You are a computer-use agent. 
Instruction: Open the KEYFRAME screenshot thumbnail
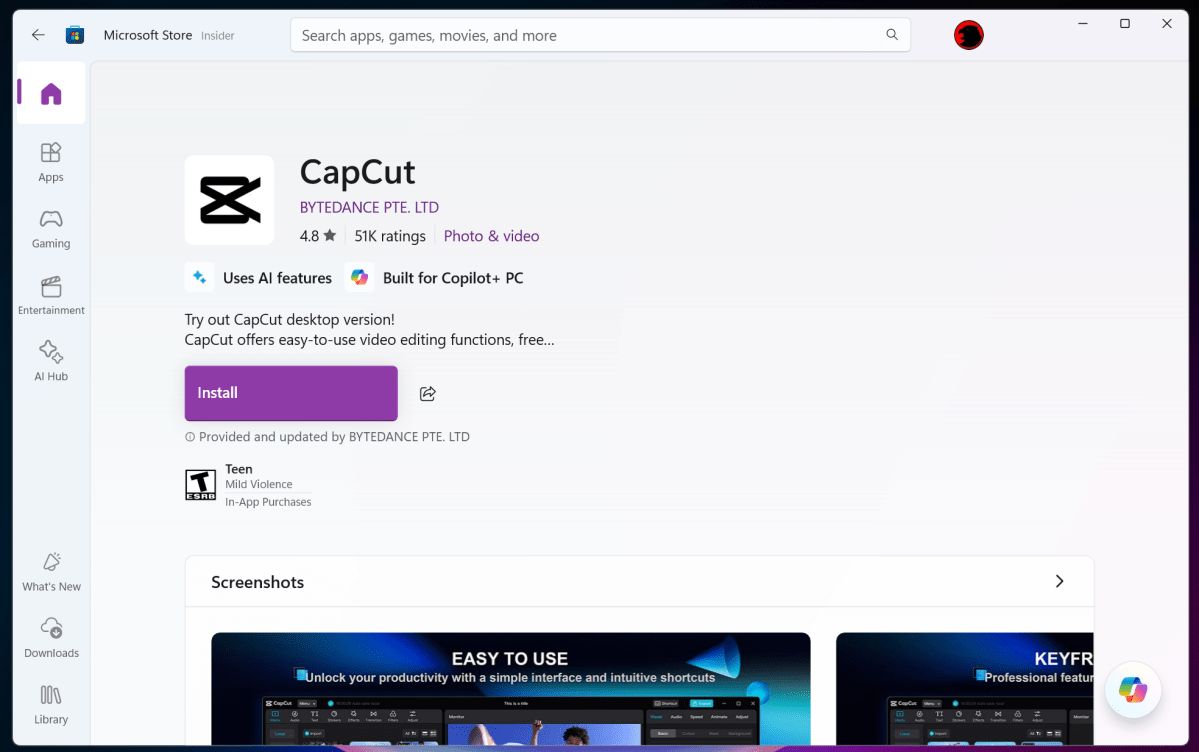(964, 689)
